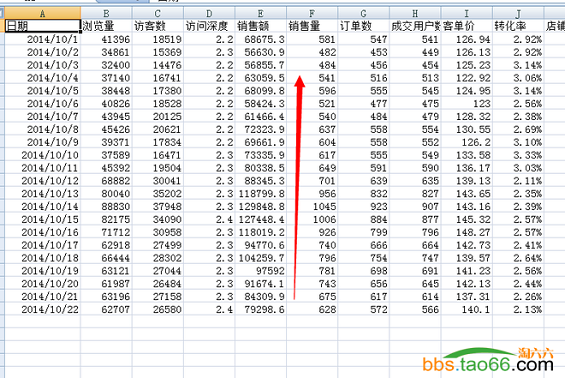Select orders cell 572
565x378 pixels.
(x=364, y=309)
